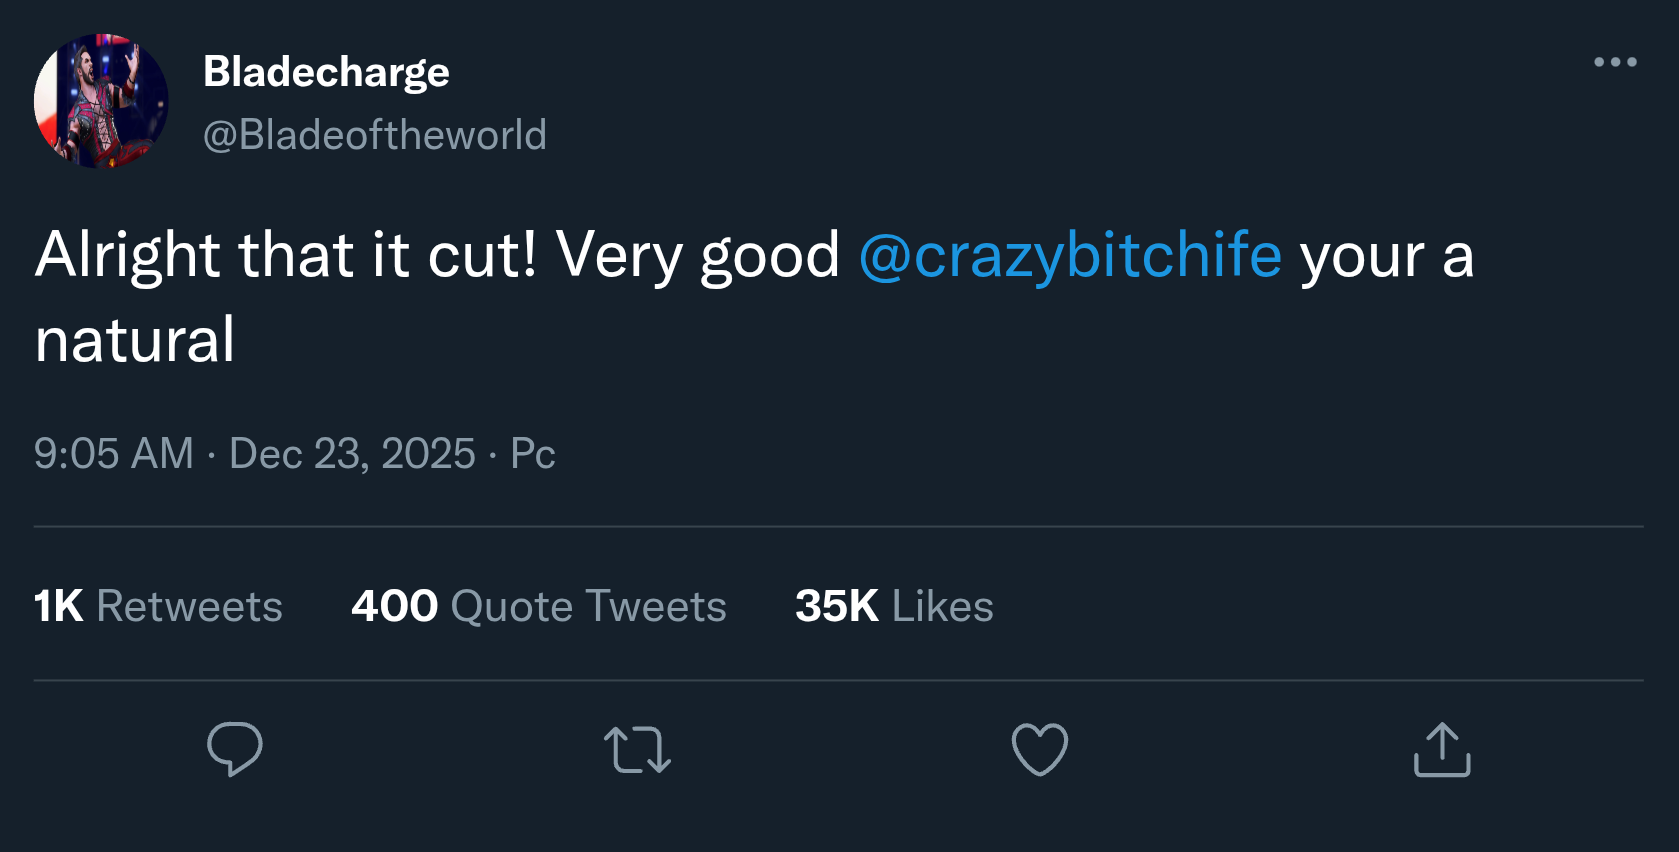View who liked via Likes label
1679x852 pixels.
(942, 606)
